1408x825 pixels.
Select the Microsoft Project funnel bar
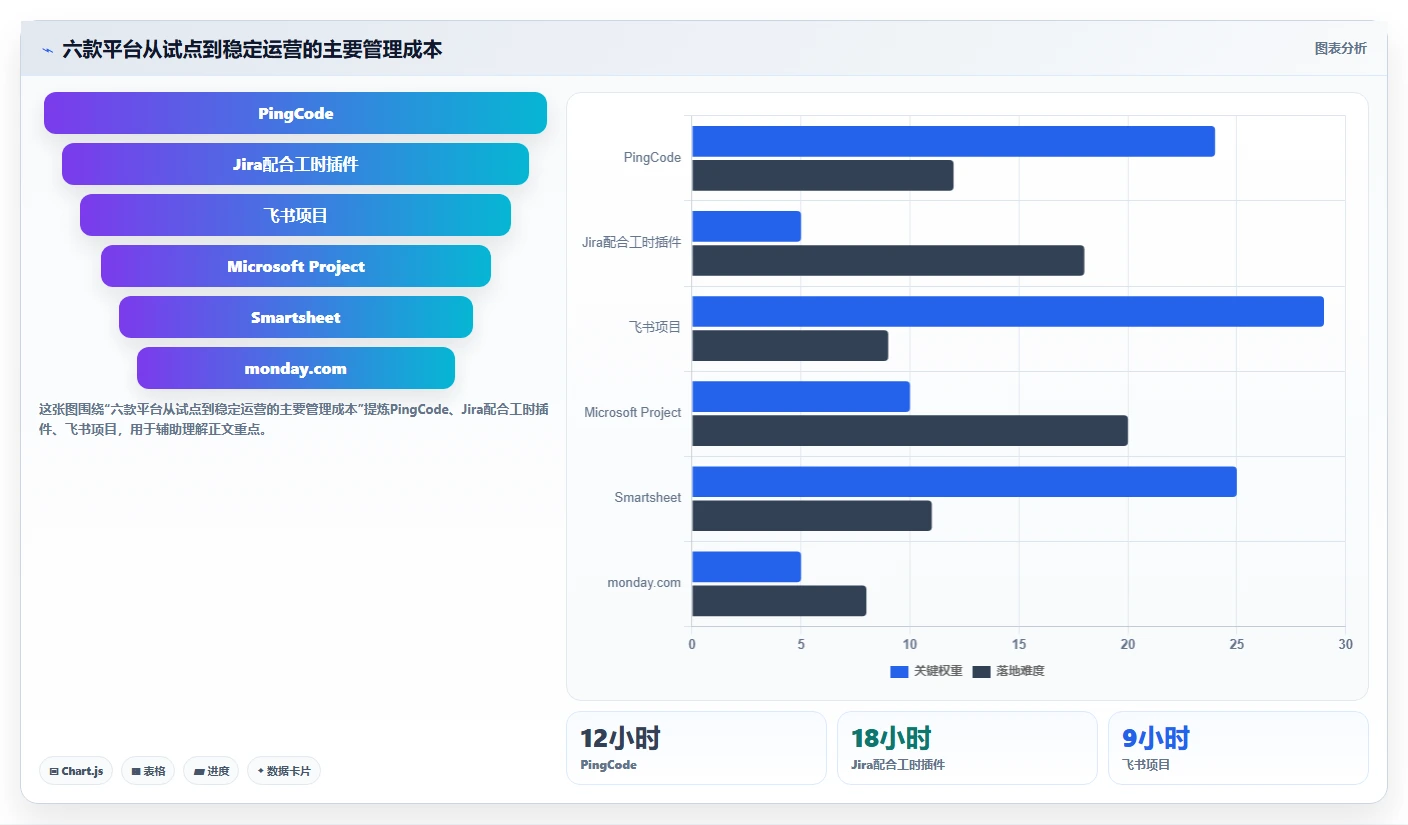click(x=295, y=266)
